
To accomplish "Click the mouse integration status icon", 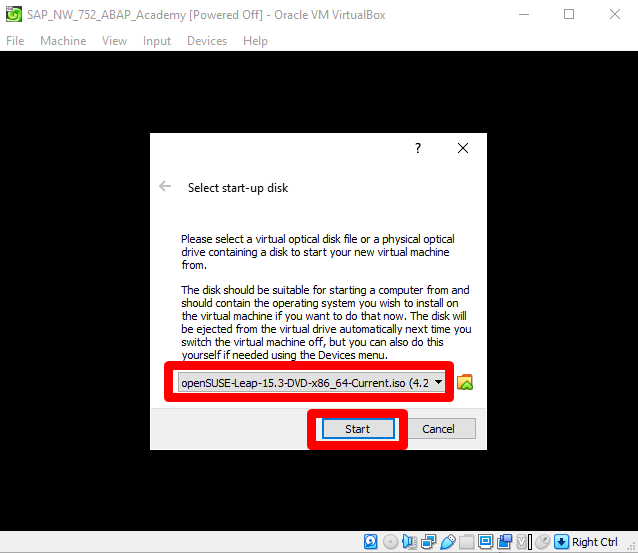I will [x=542, y=542].
